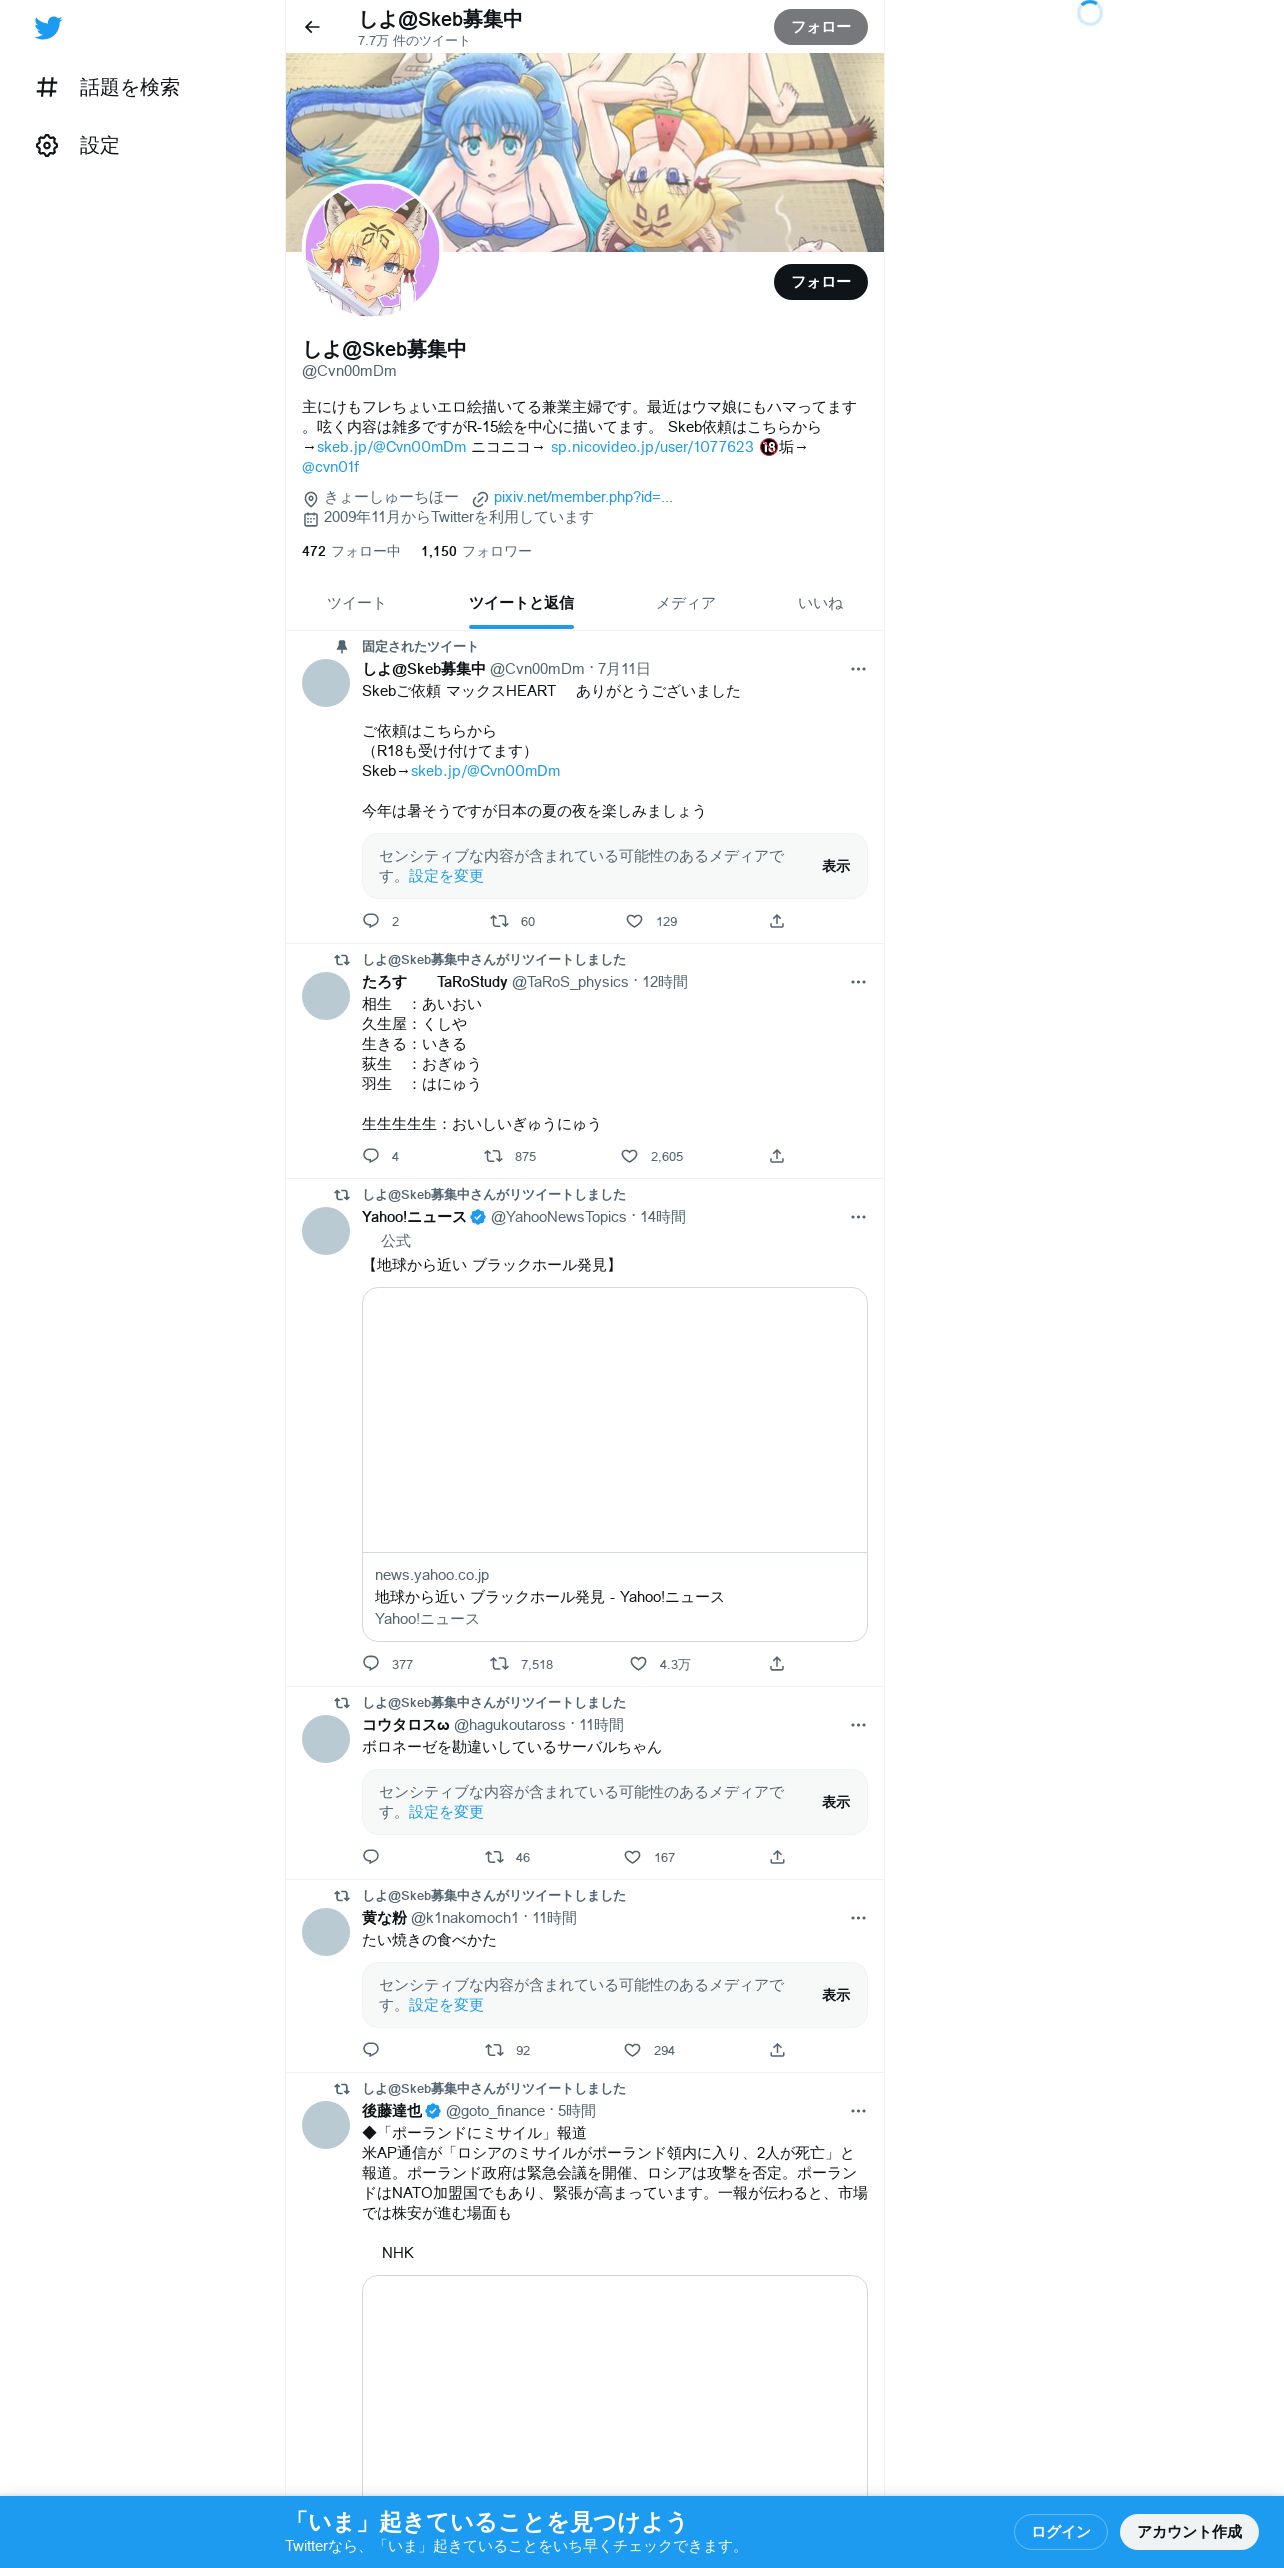1284x2568 pixels.
Task: Switch to the いいね tab
Action: [820, 603]
